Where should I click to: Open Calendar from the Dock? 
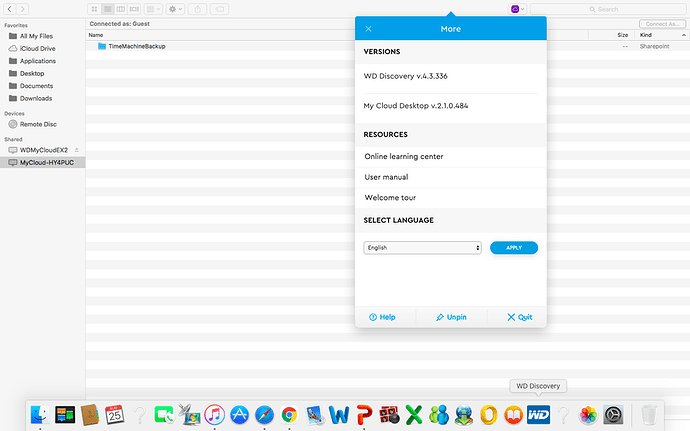coord(114,415)
